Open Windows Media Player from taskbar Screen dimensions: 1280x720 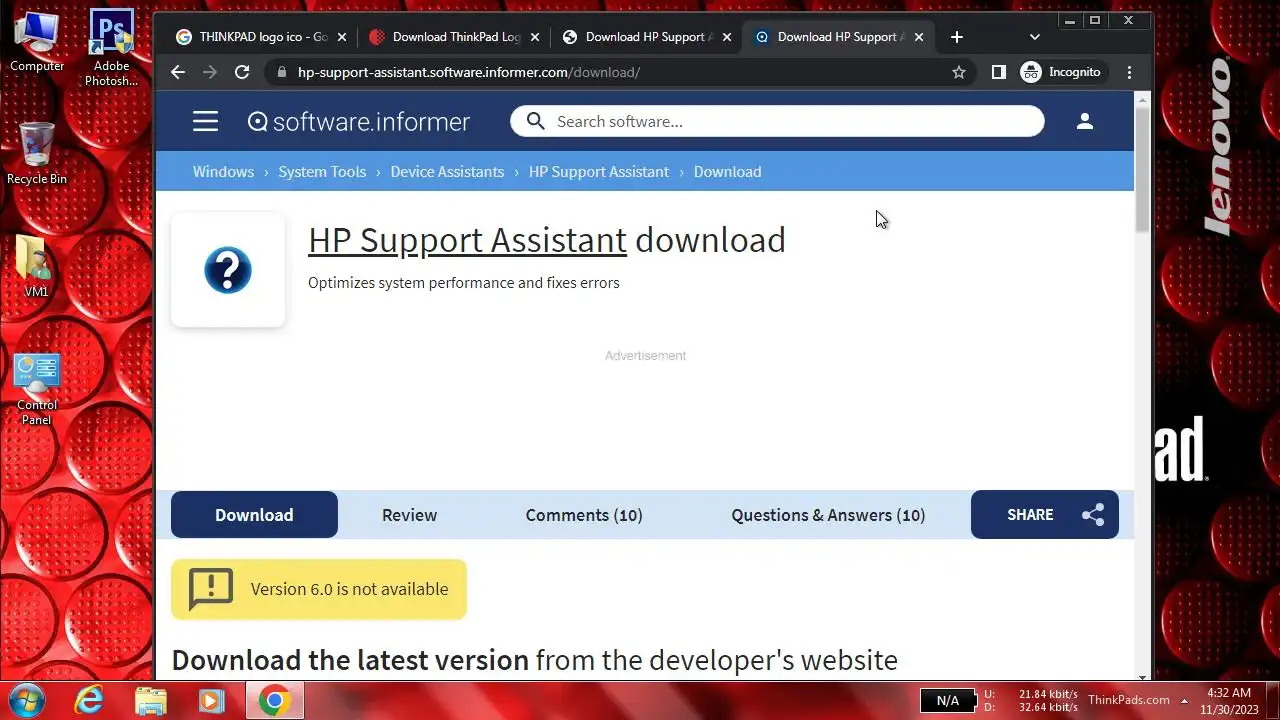click(212, 701)
